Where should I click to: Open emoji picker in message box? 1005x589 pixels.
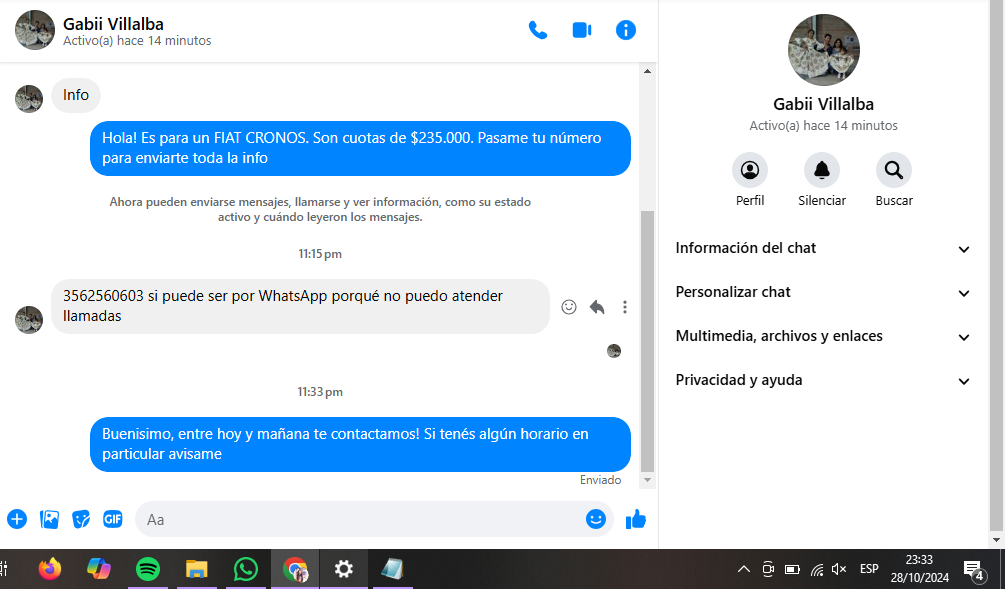coord(596,519)
